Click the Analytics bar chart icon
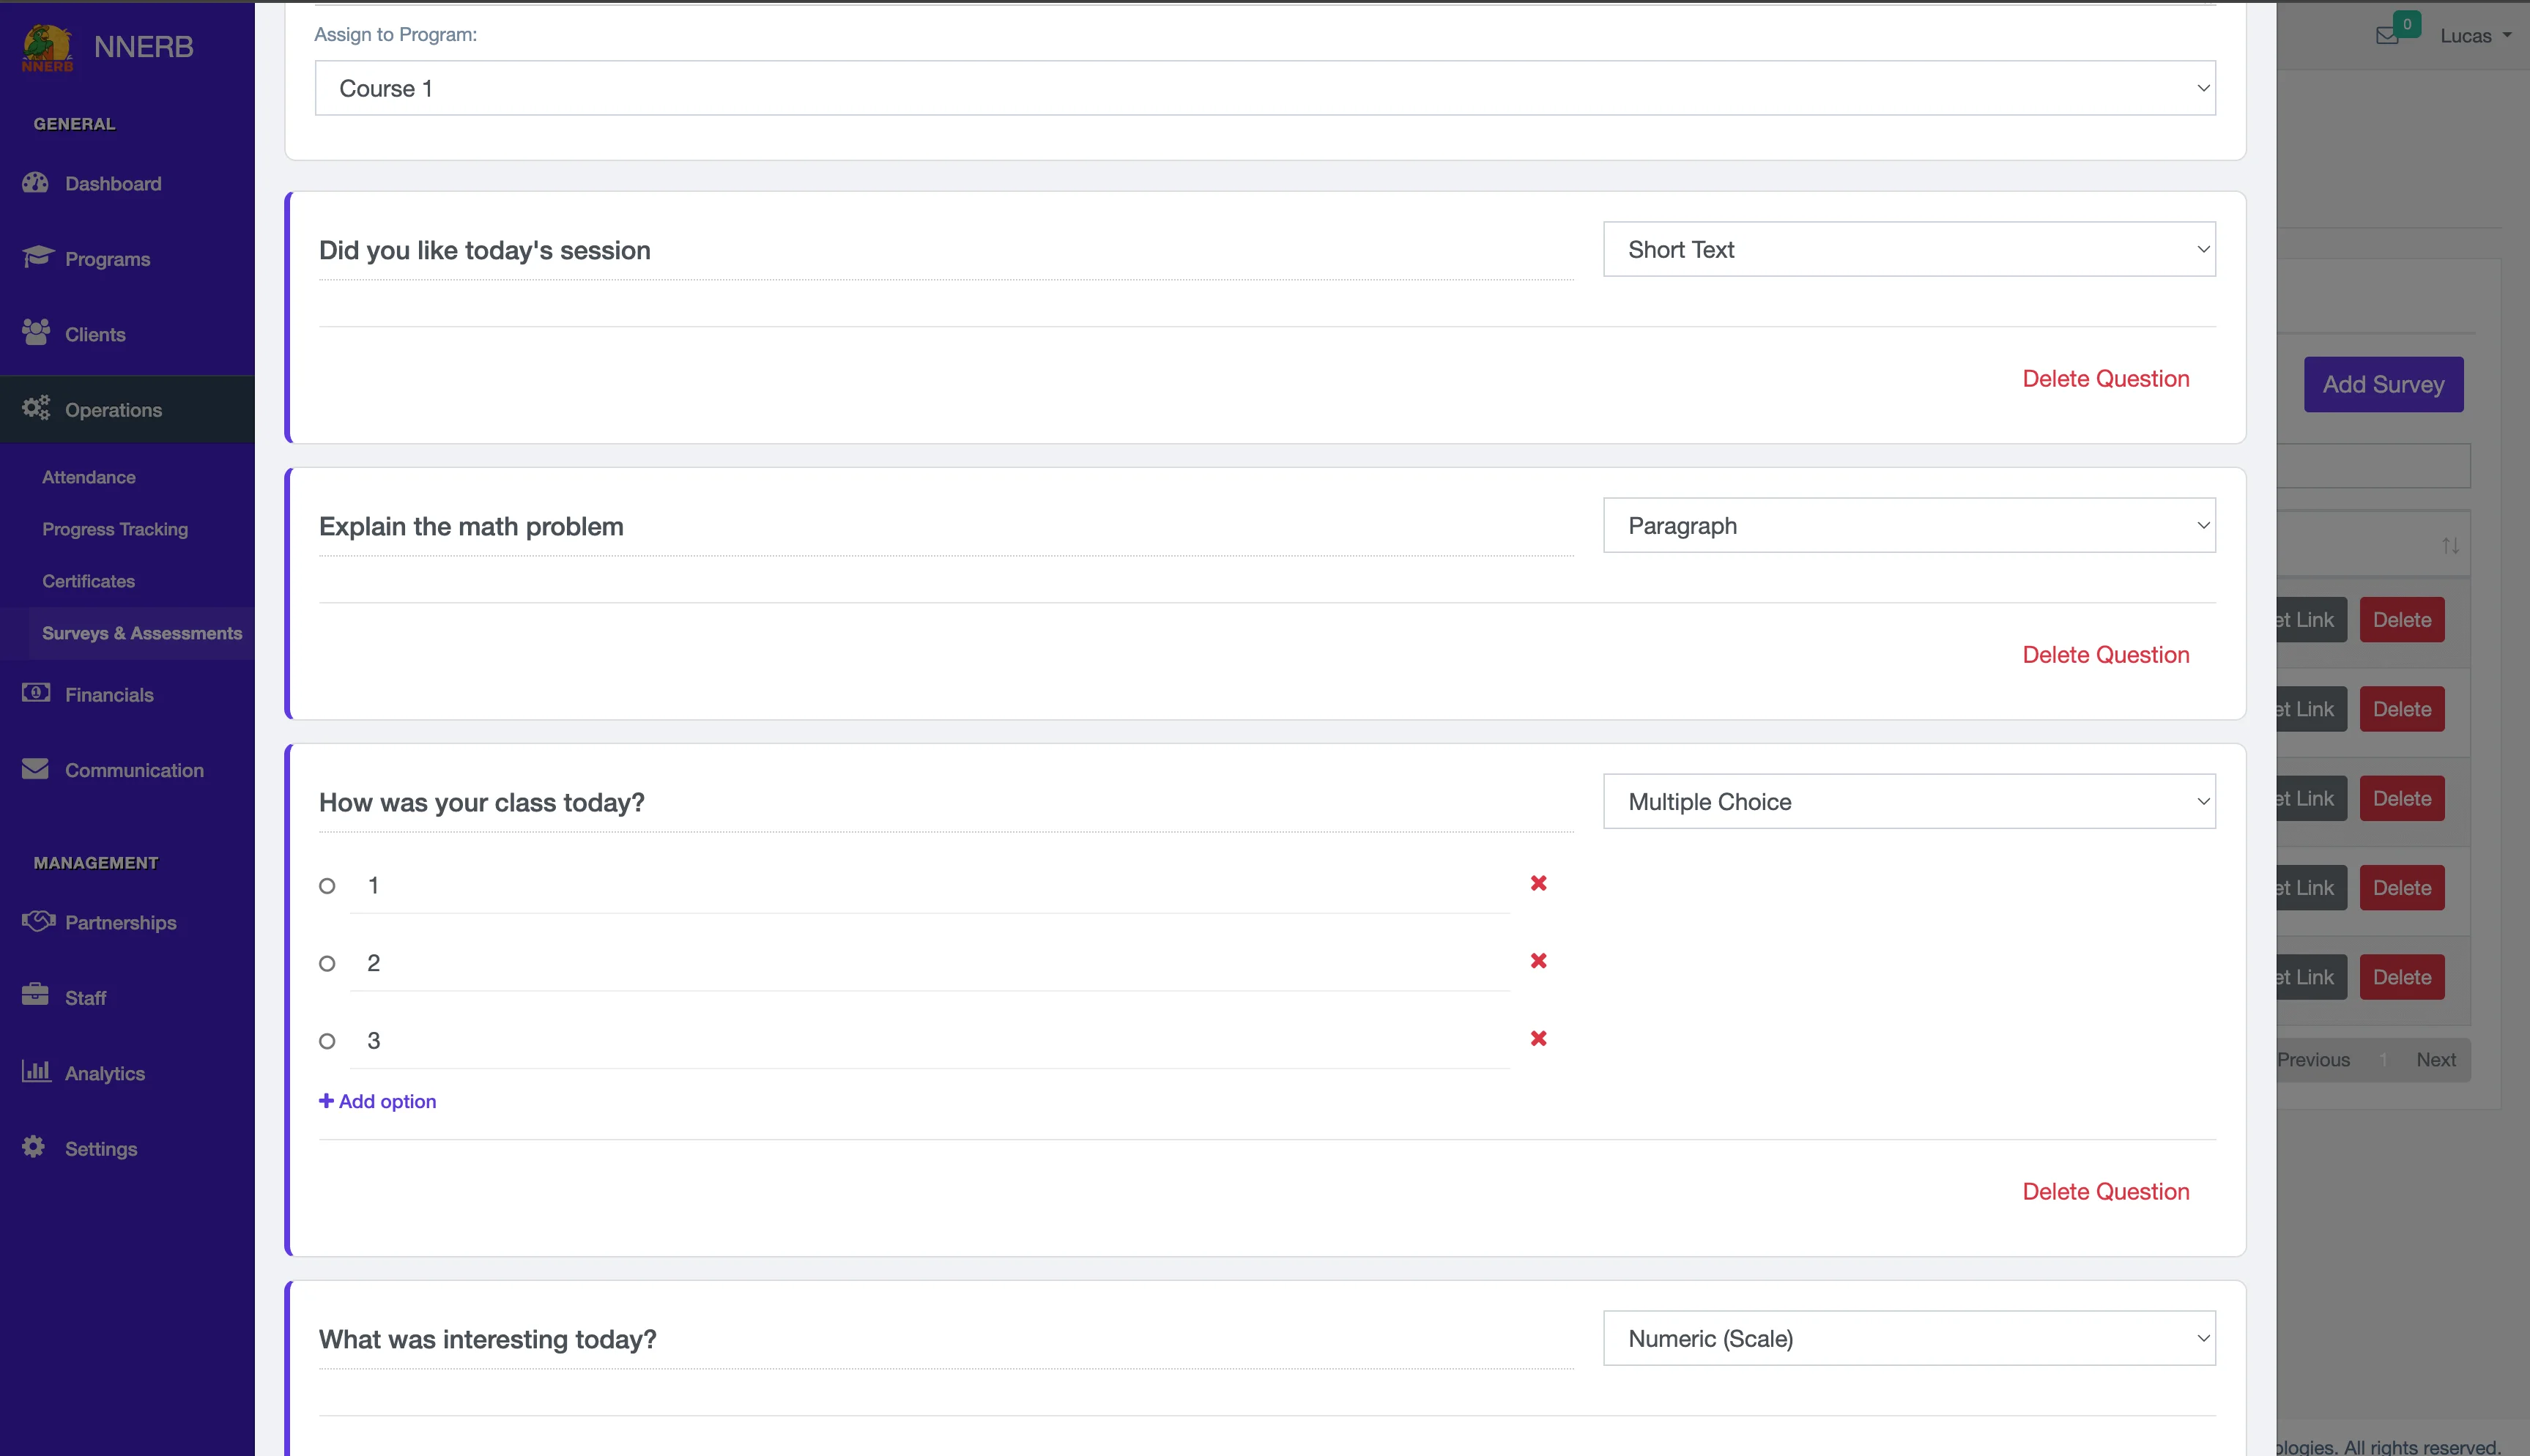2530x1456 pixels. click(x=36, y=1072)
